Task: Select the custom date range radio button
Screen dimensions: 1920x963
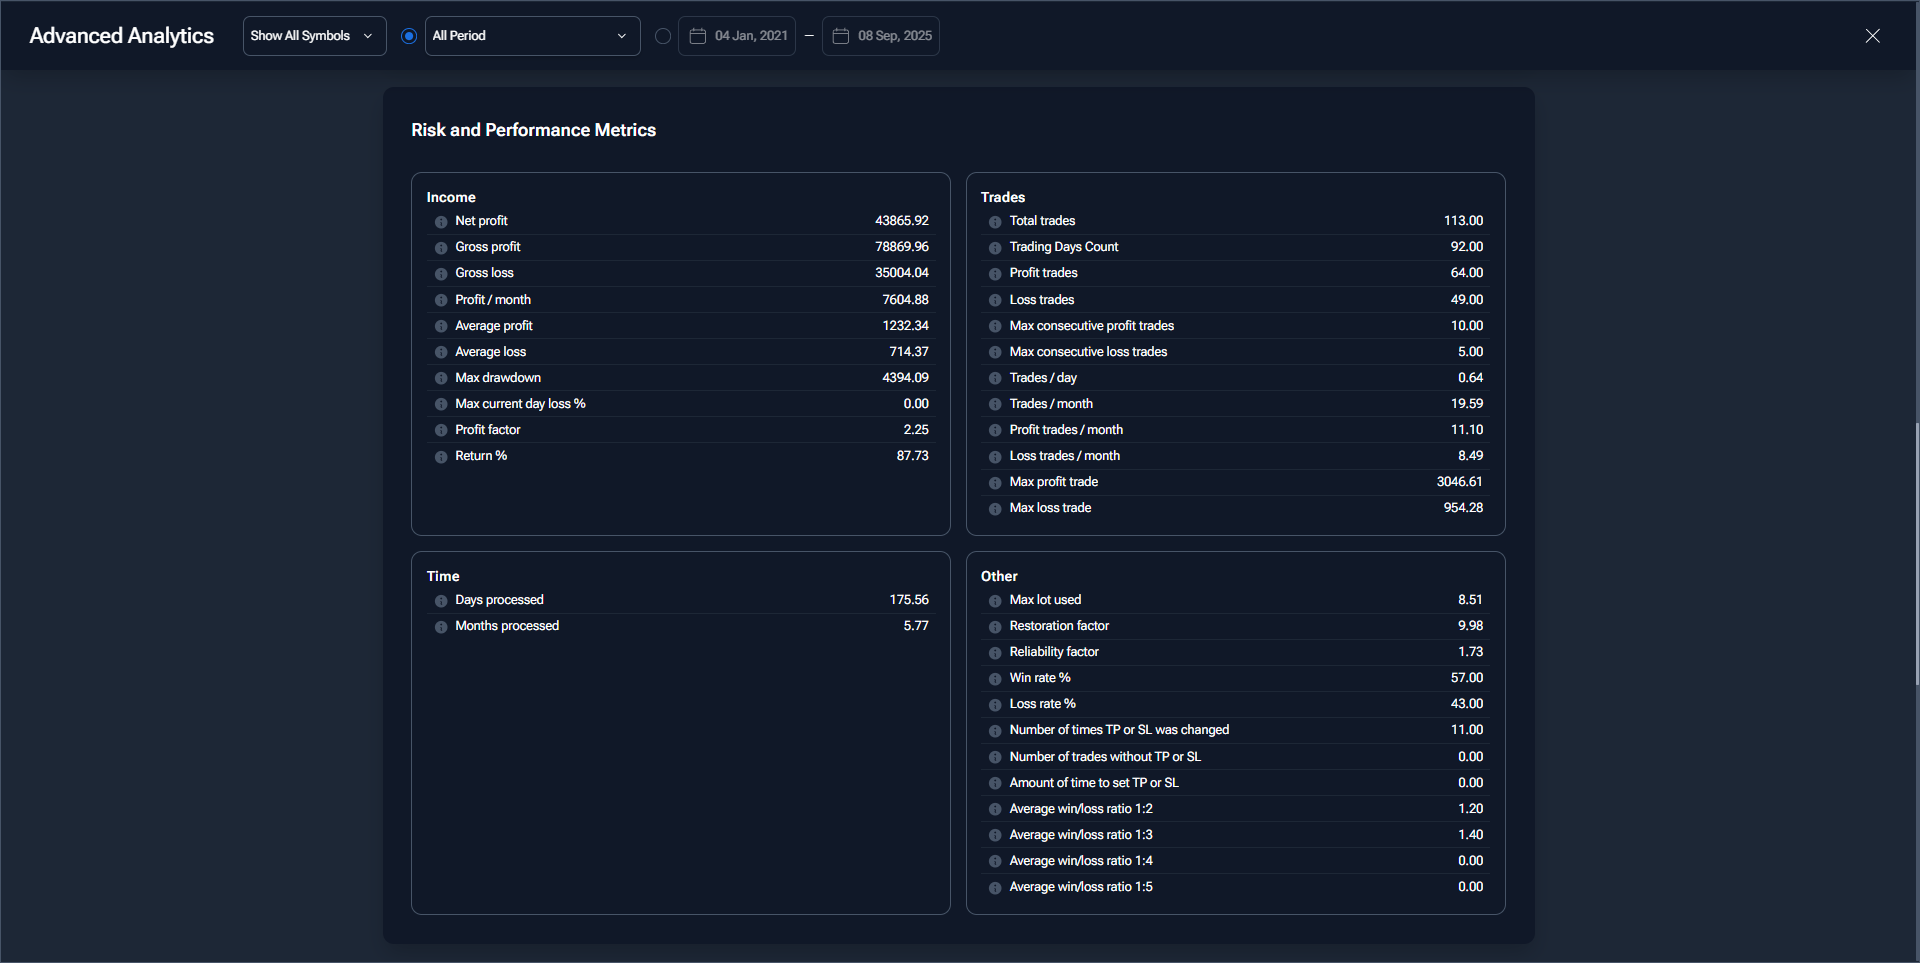Action: pos(663,36)
